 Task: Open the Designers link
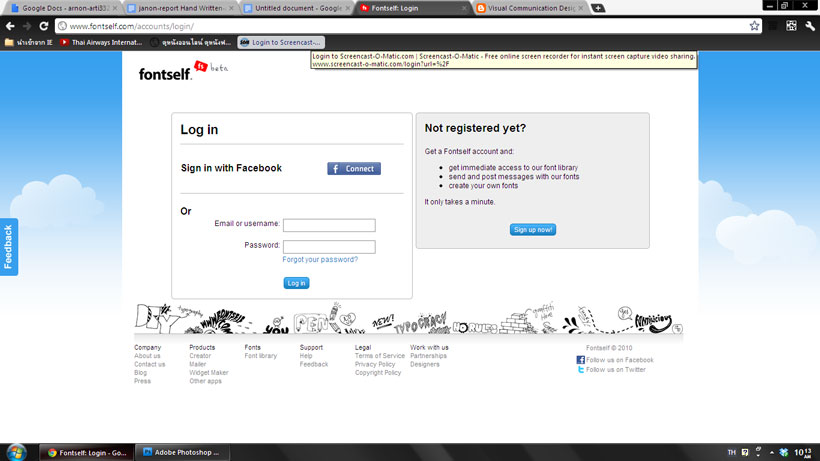(x=425, y=364)
